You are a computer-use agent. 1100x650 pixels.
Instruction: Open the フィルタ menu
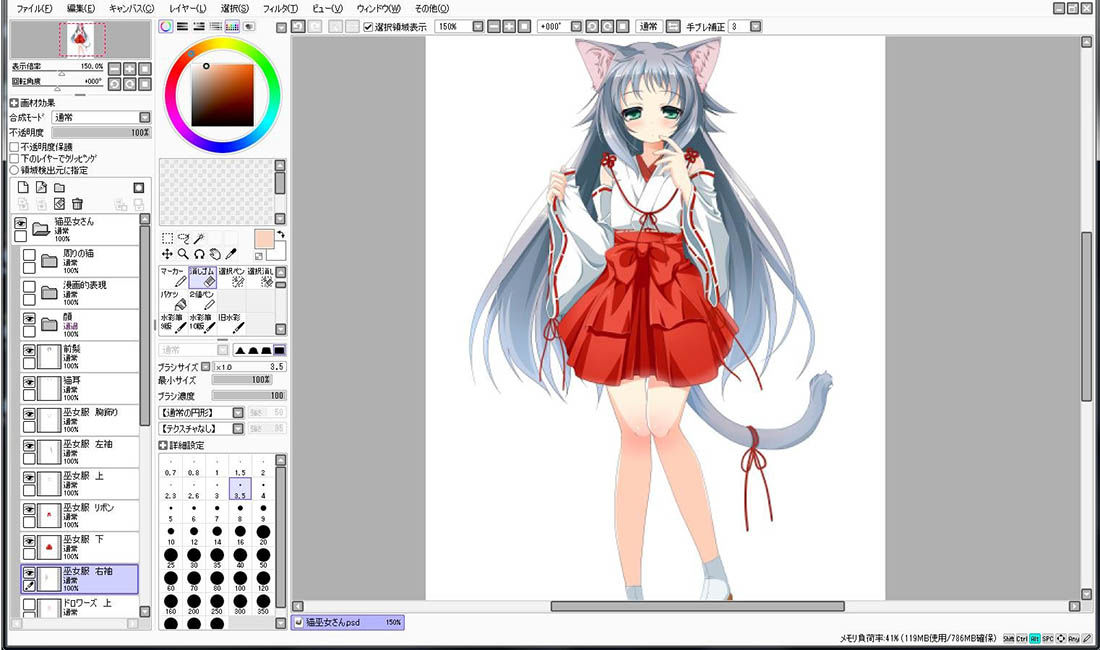pyautogui.click(x=279, y=8)
